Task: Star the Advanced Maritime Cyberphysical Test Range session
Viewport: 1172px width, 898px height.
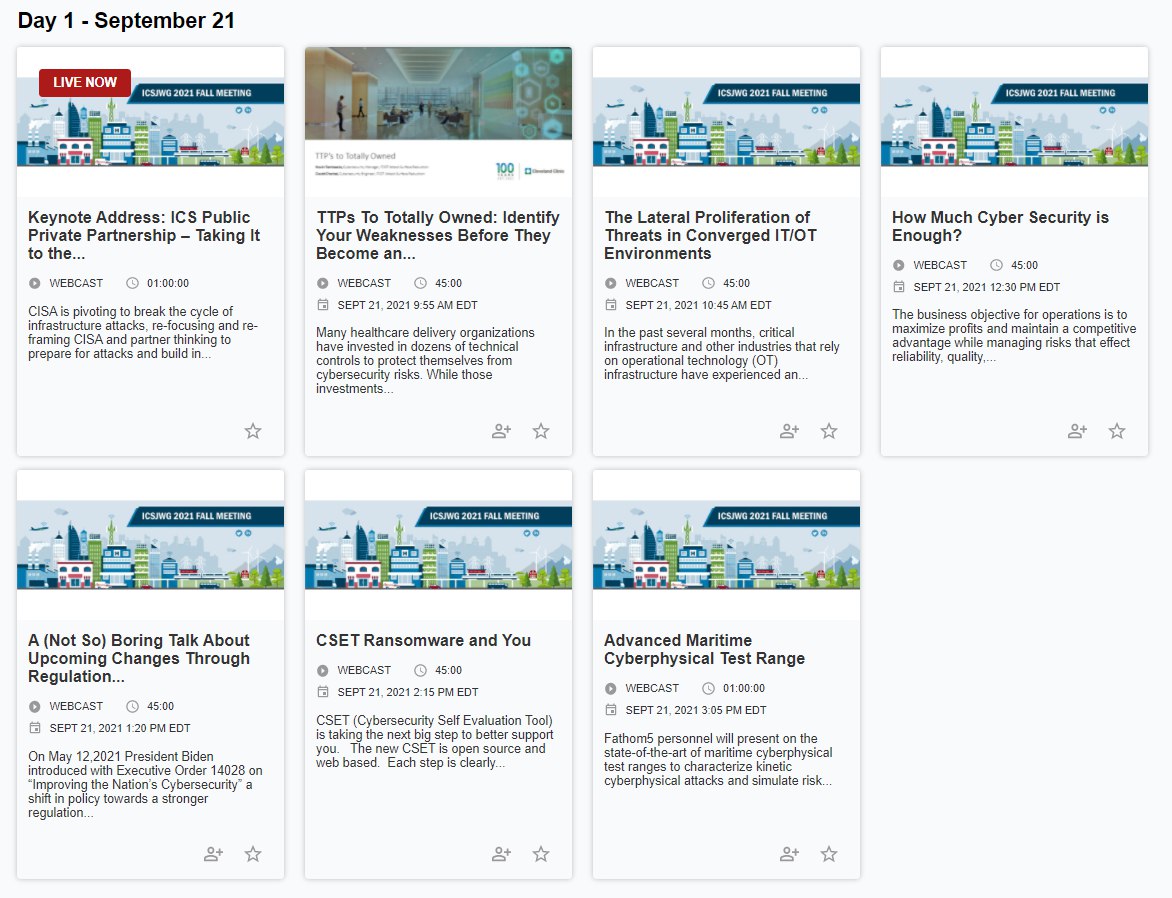Action: [828, 854]
